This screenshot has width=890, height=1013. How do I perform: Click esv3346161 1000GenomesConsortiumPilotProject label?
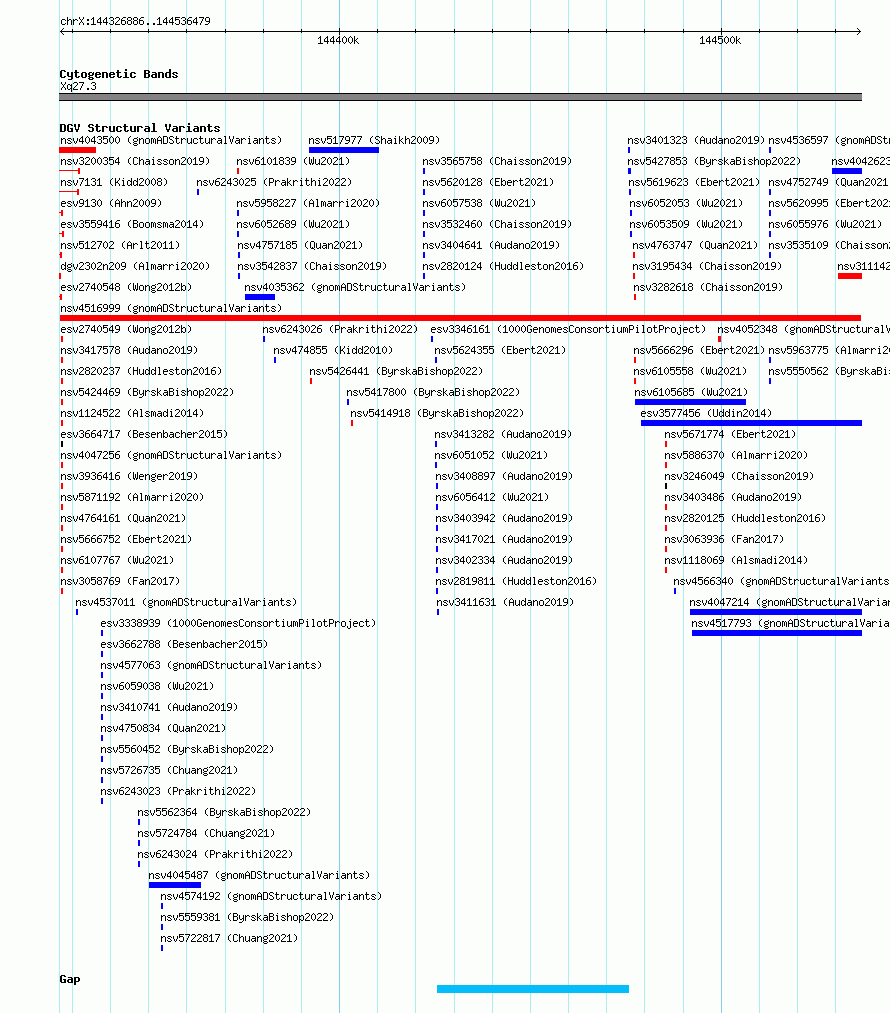(x=568, y=329)
